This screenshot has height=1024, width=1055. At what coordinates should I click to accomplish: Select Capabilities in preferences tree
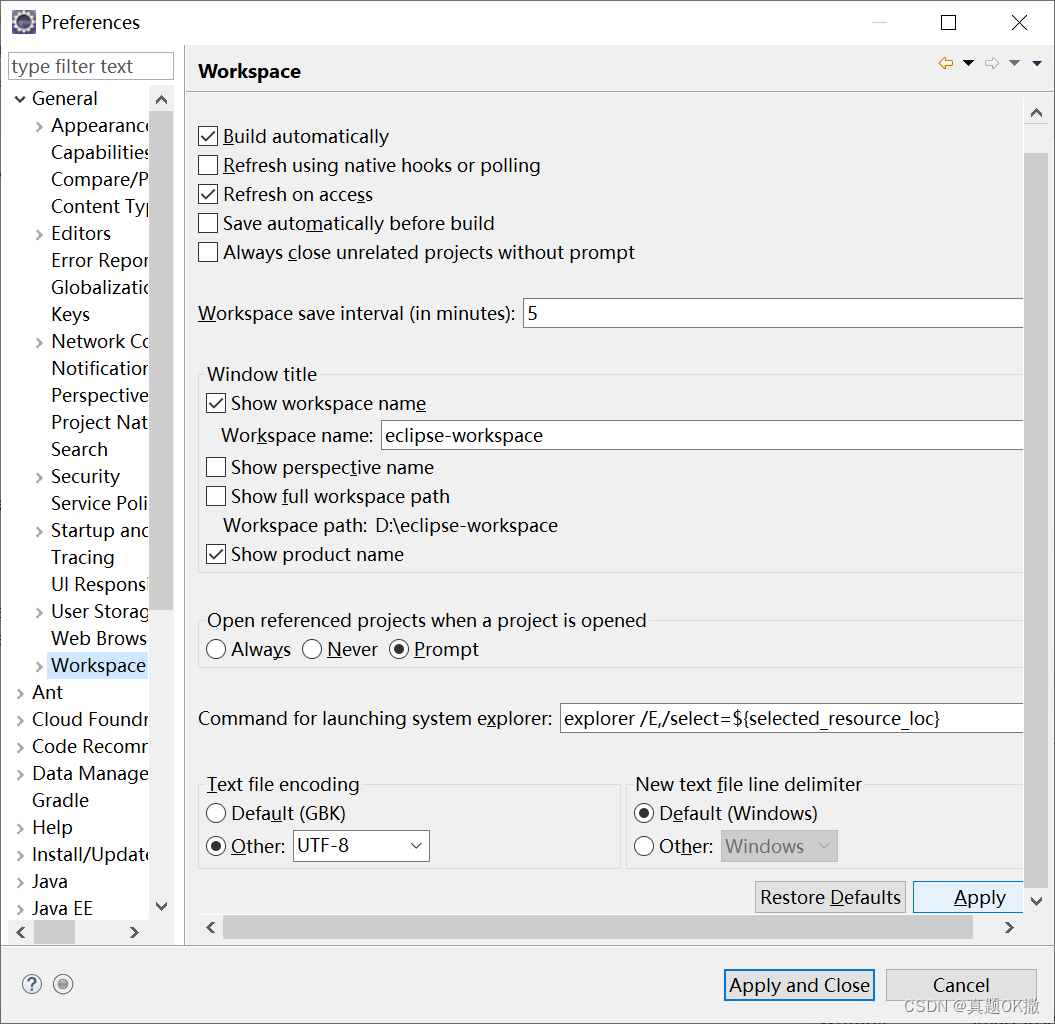(100, 152)
